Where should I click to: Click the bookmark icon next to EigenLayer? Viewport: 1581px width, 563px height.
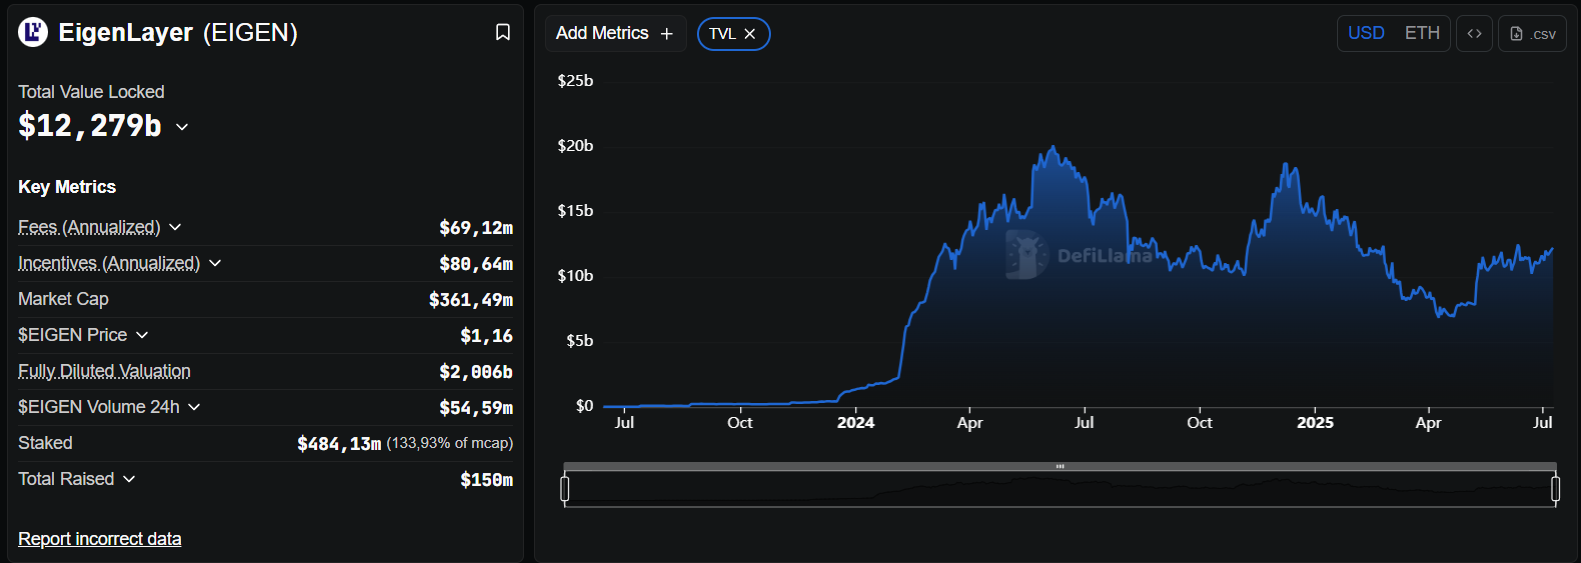503,33
